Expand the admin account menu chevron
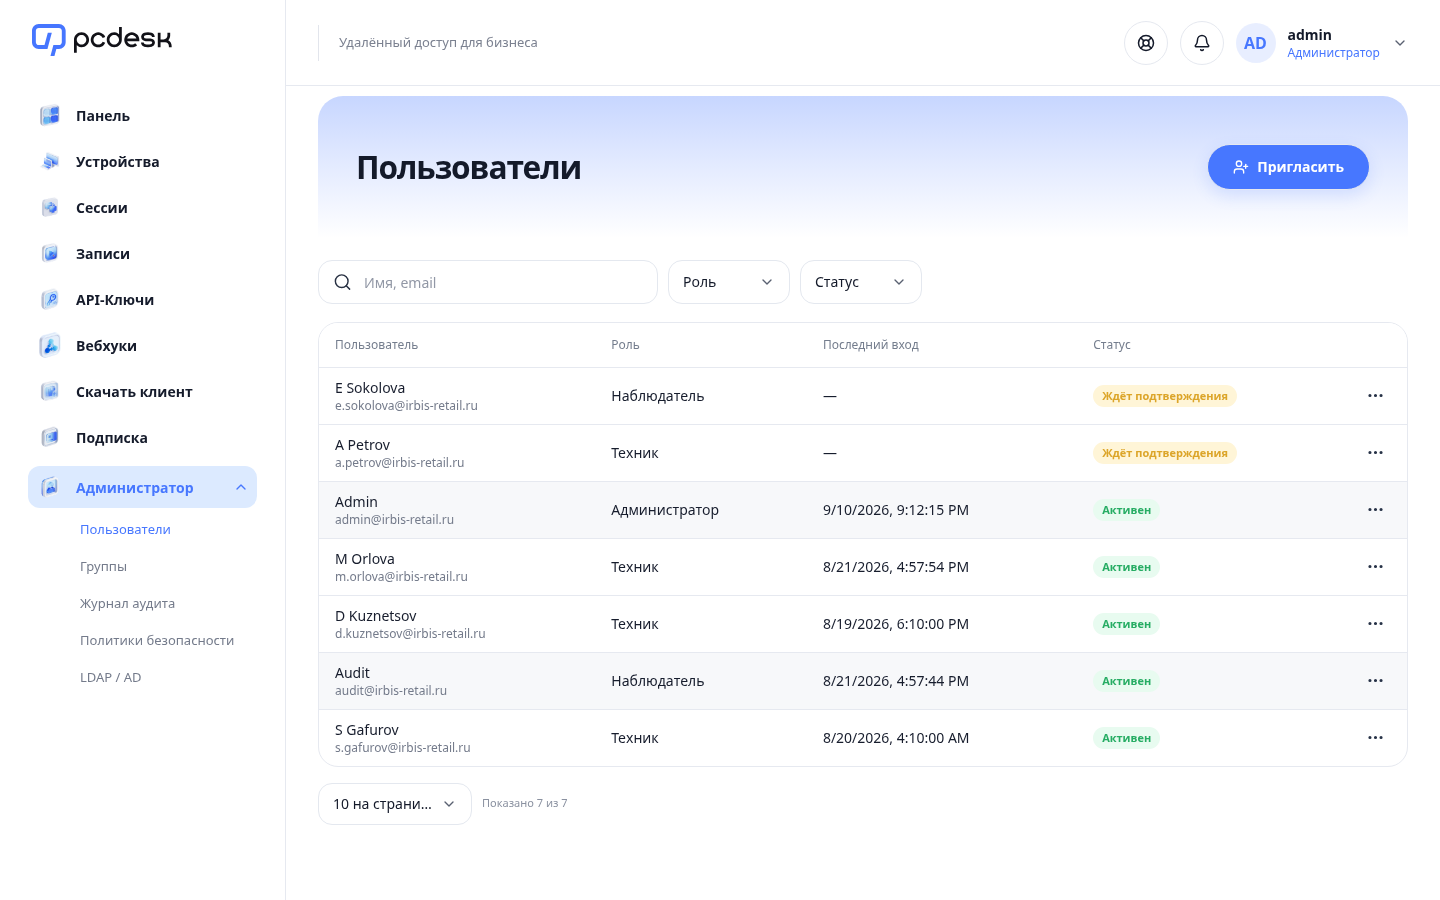Viewport: 1440px width, 900px height. [x=1400, y=43]
